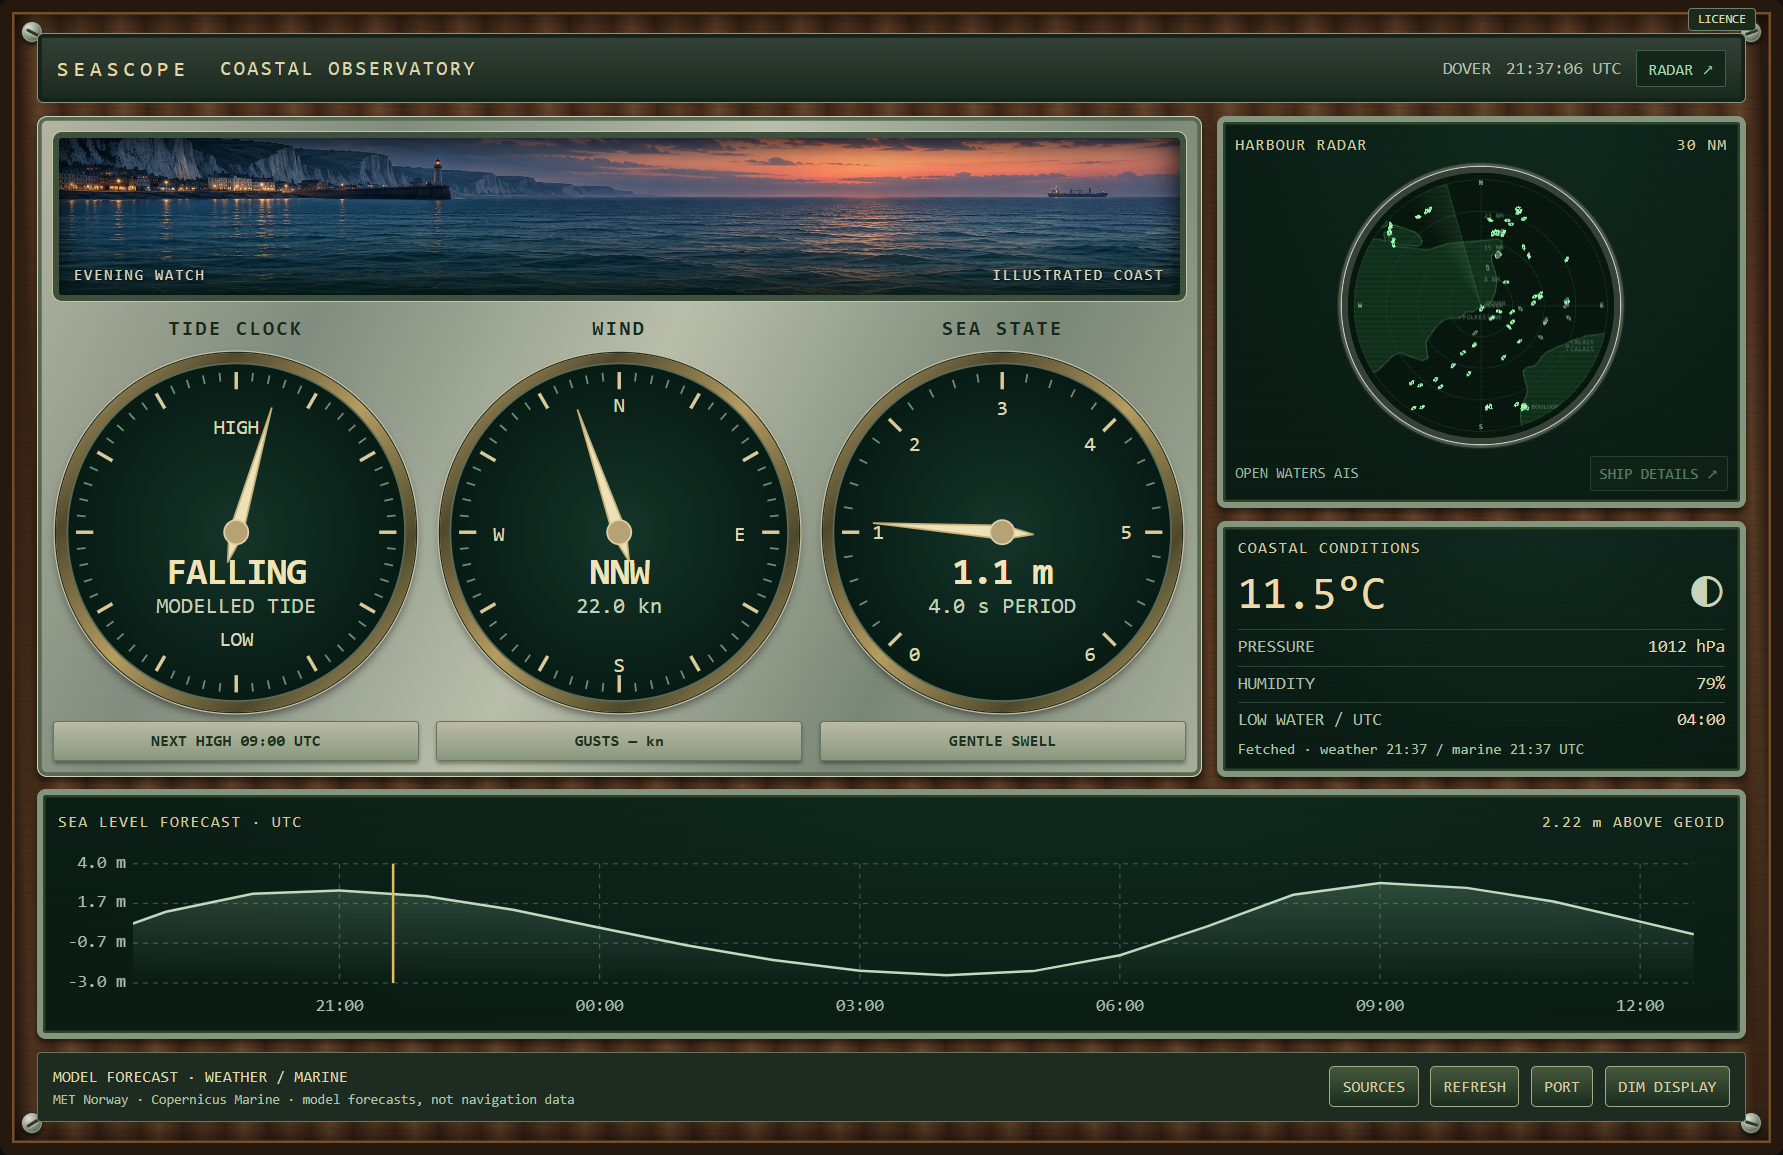Click the harbour radar scope display
1783x1155 pixels.
(1480, 306)
